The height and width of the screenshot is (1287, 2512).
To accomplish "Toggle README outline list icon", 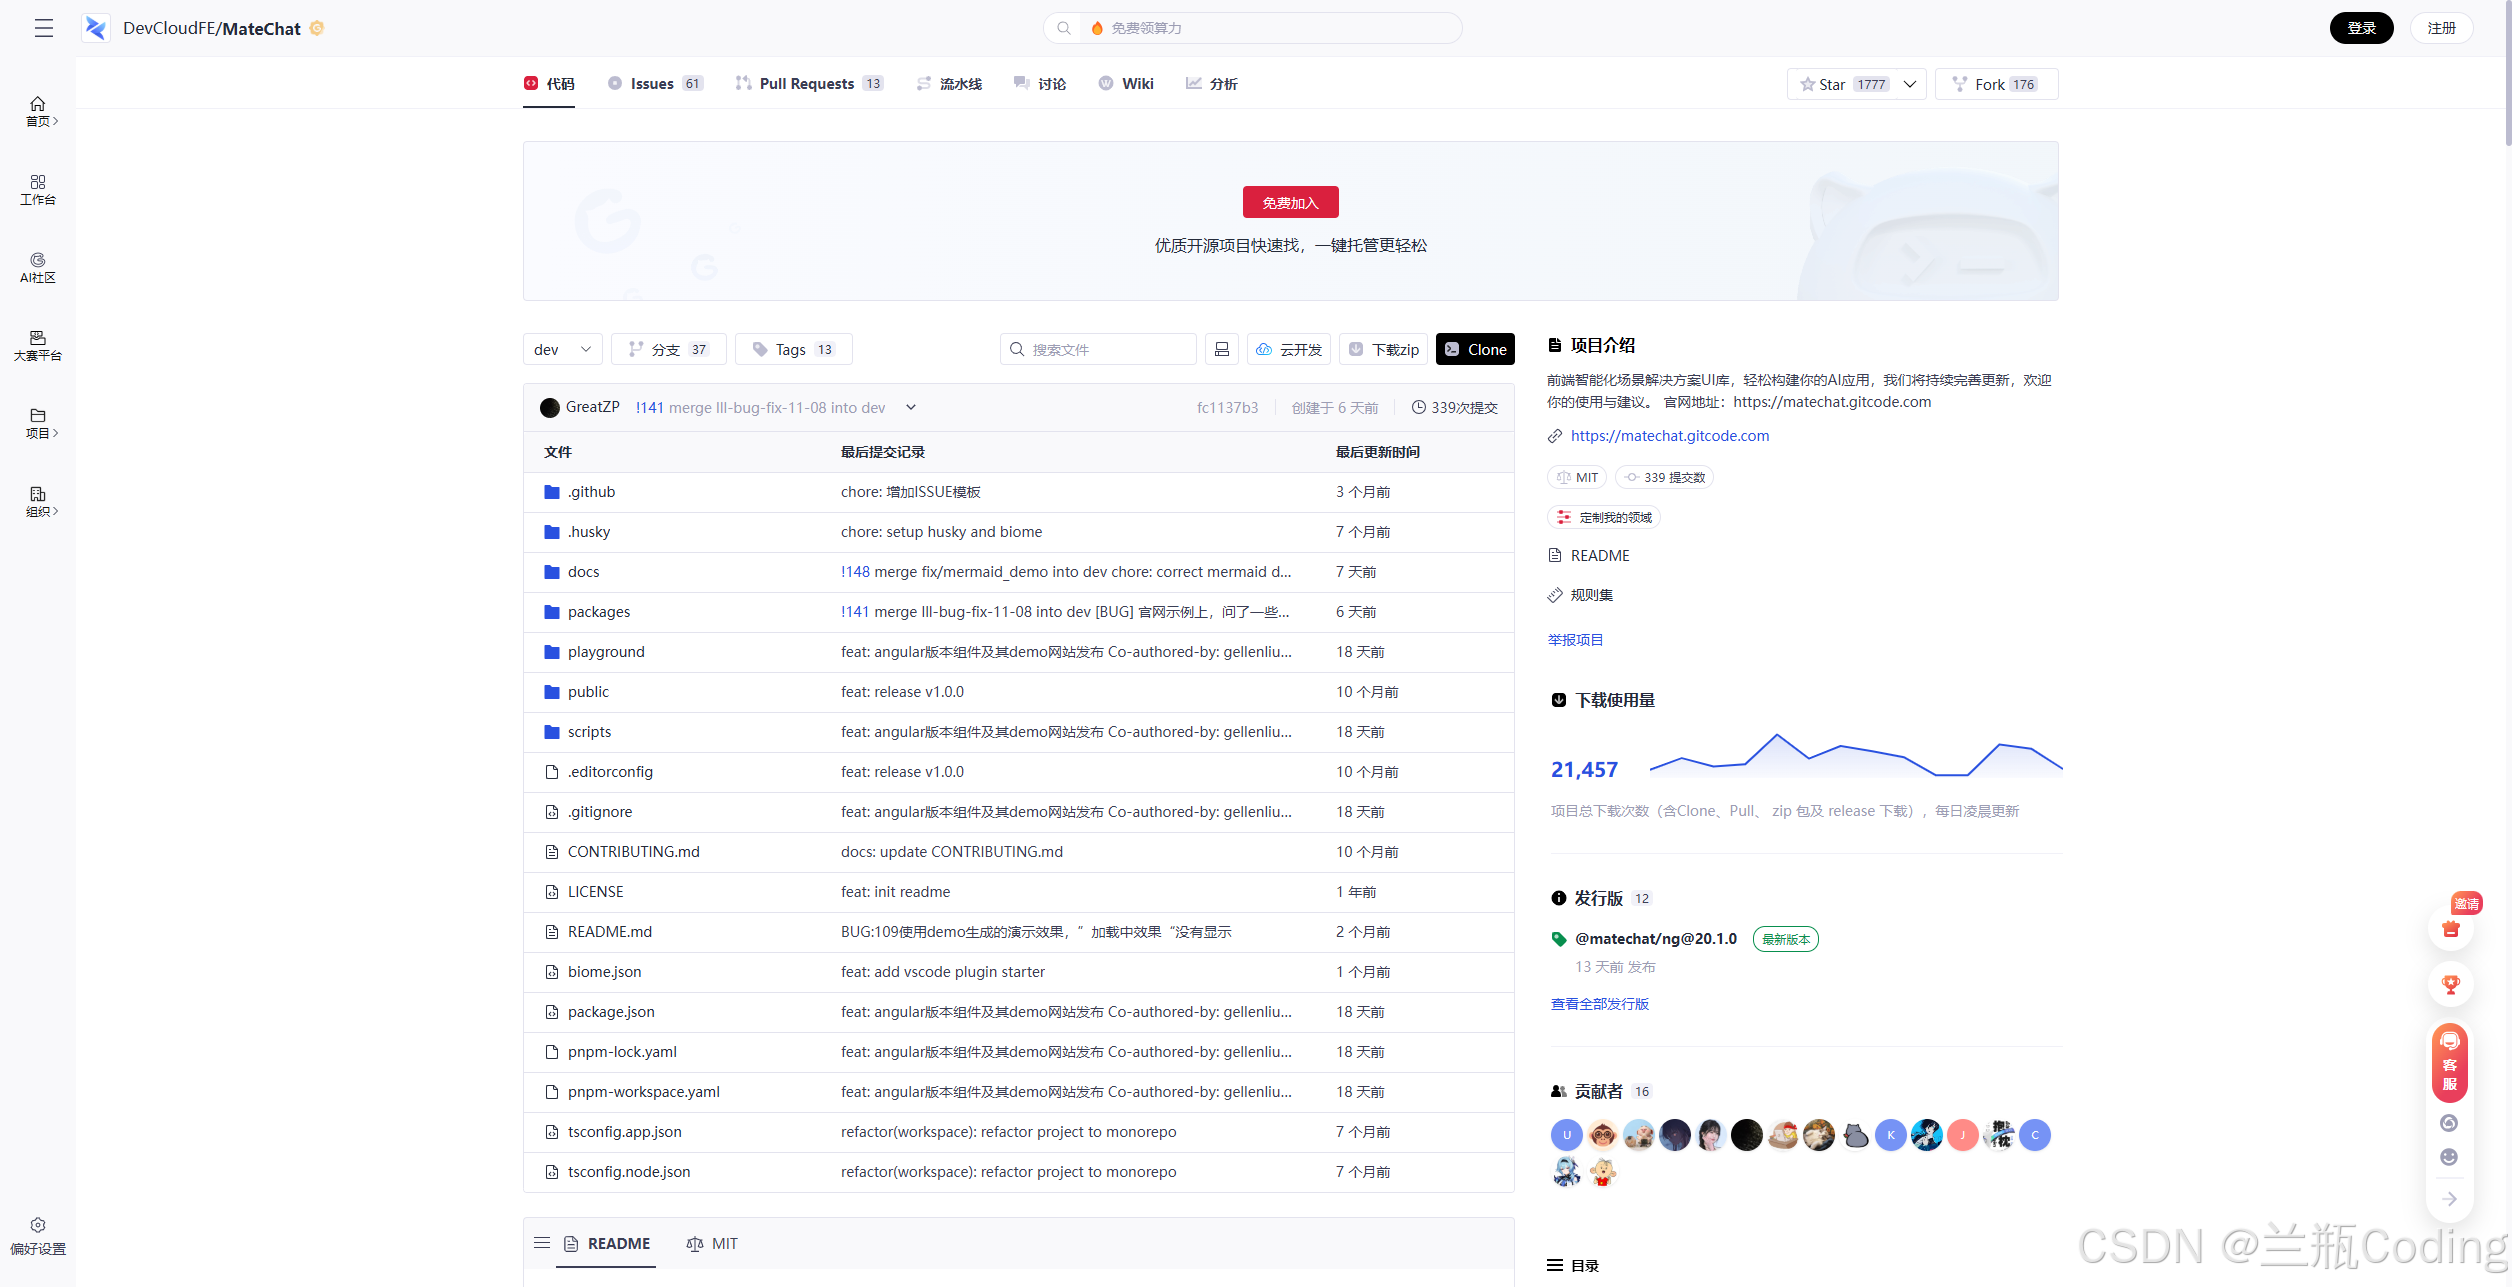I will tap(542, 1243).
